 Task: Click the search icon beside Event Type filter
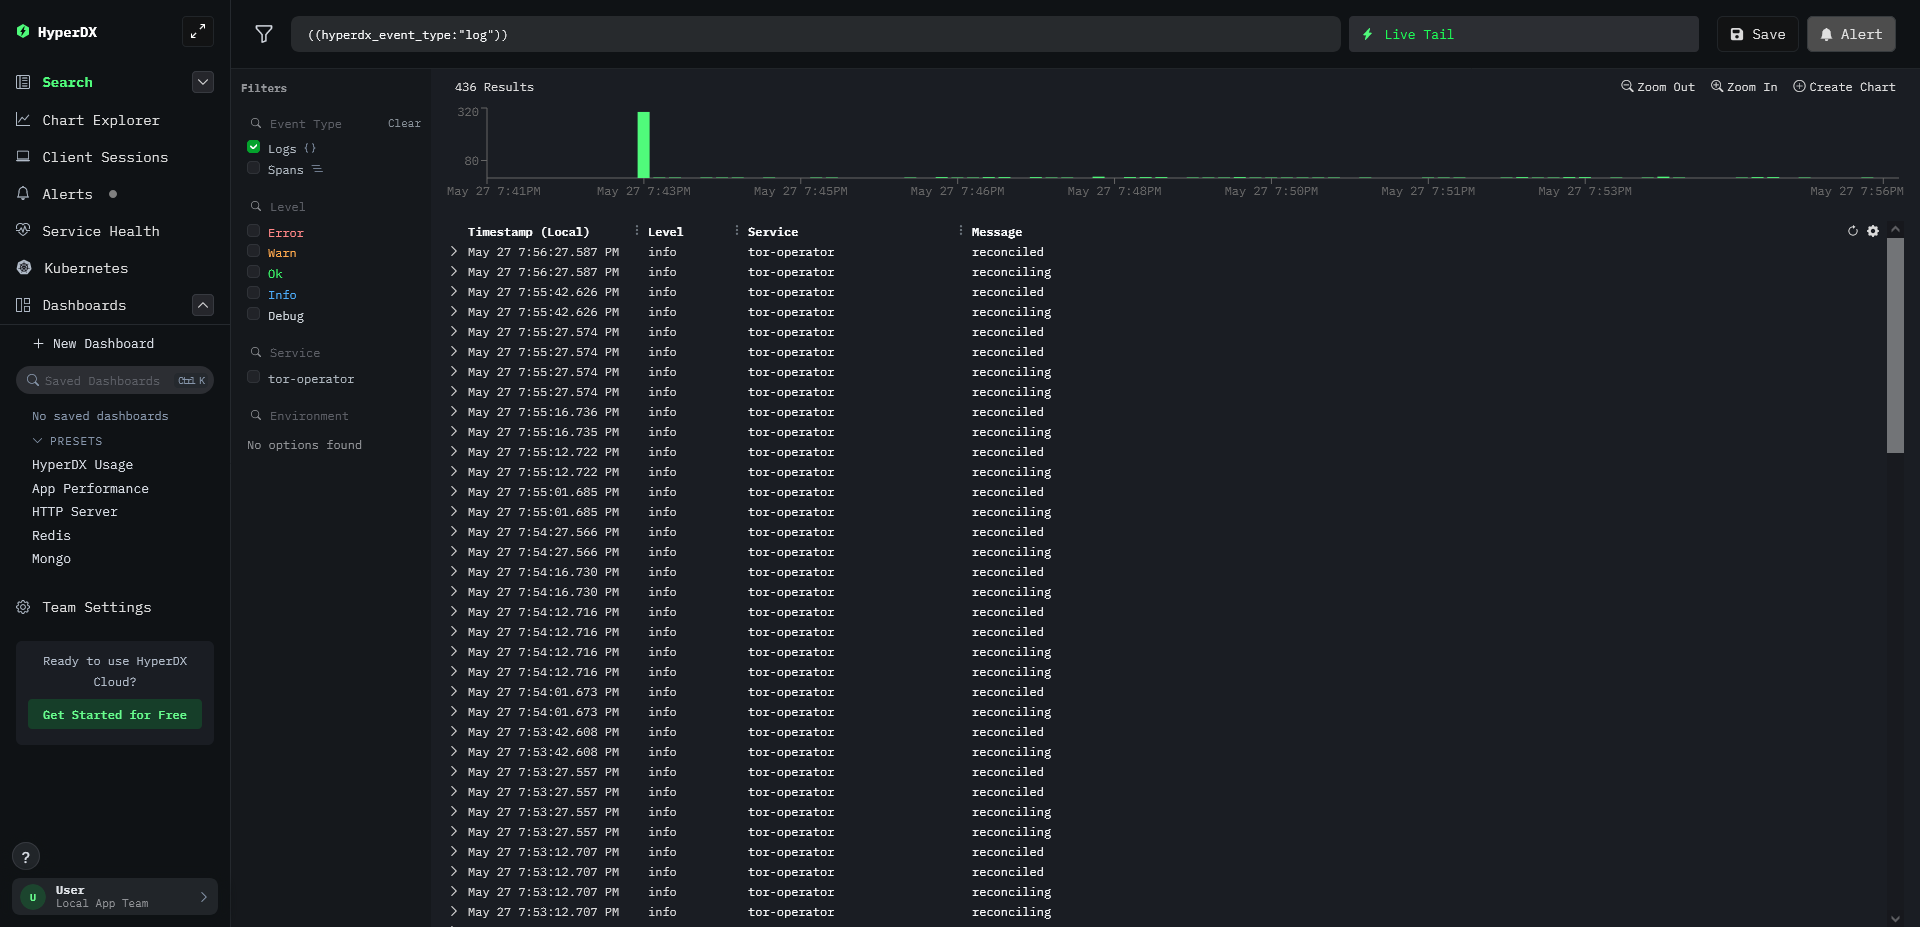pyautogui.click(x=256, y=123)
